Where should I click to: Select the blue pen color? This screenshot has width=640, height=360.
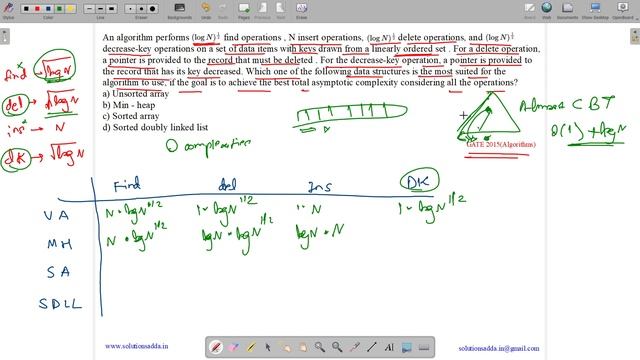click(49, 9)
